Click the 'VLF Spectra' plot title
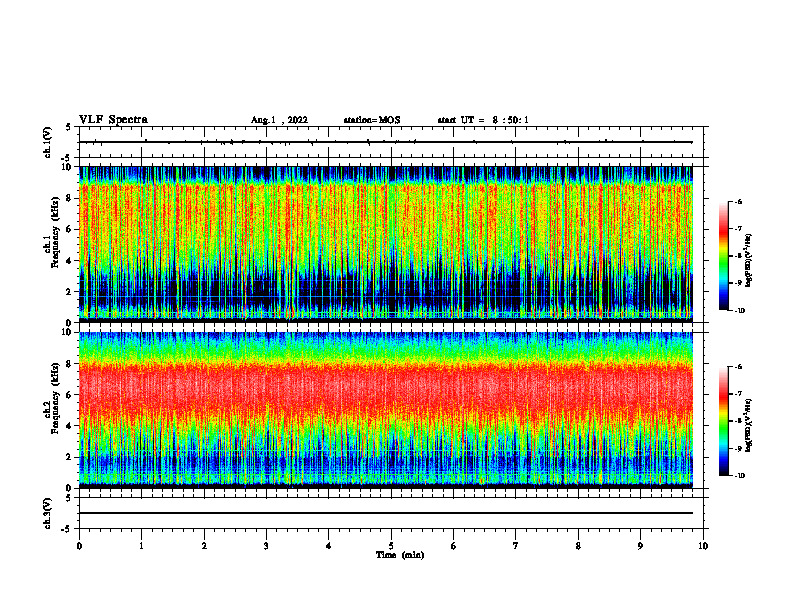The width and height of the screenshot is (792, 612). (x=113, y=120)
